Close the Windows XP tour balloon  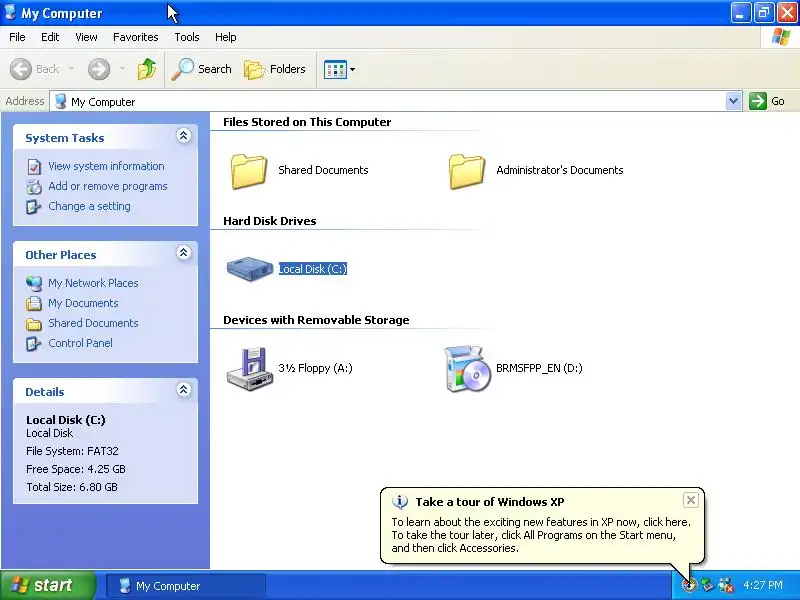click(690, 500)
